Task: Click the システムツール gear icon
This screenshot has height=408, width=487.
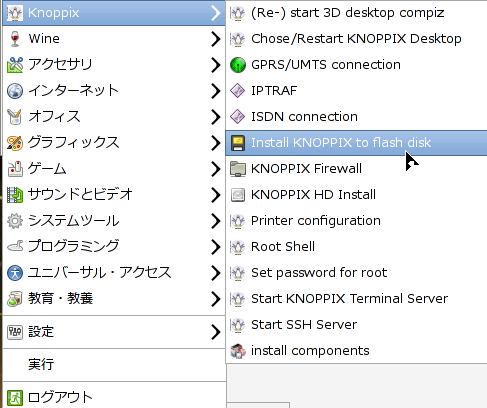Action: (x=15, y=221)
